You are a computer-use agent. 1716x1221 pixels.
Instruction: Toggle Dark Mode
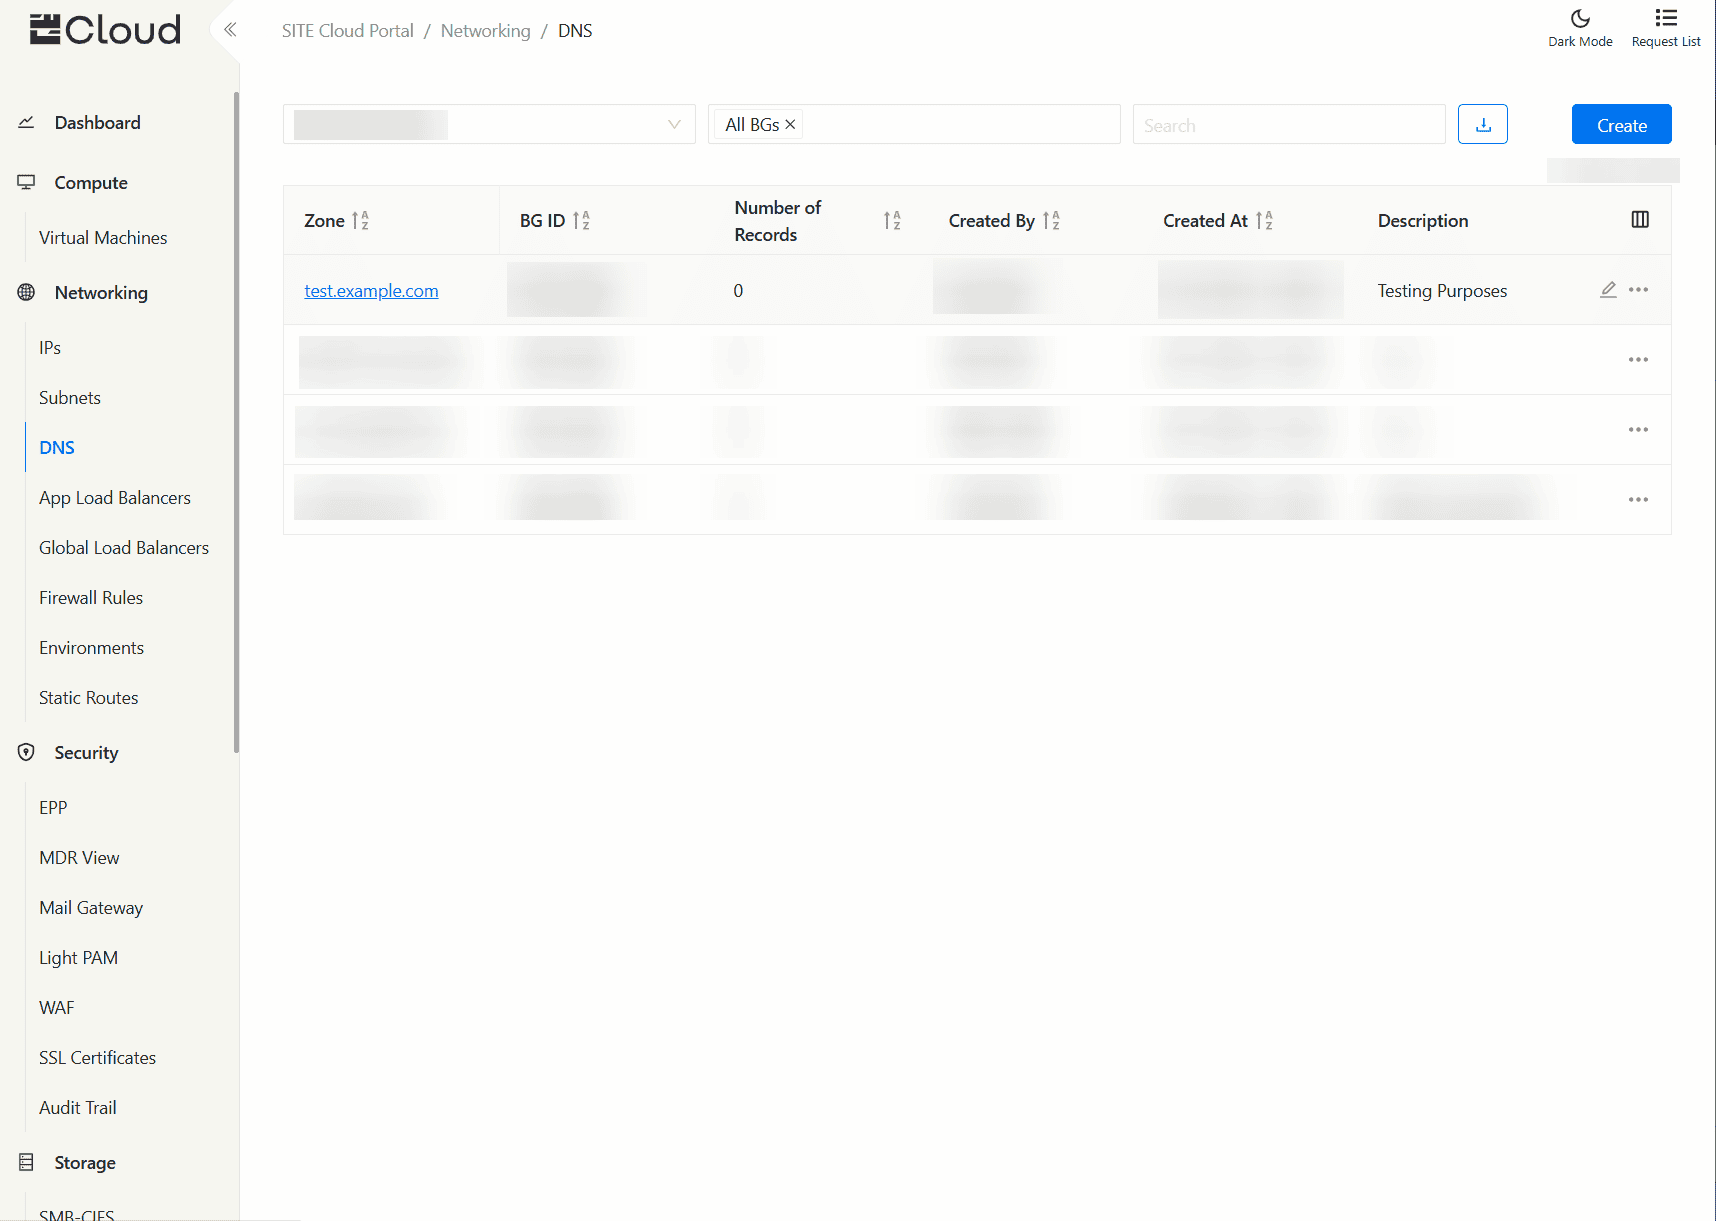click(1580, 28)
